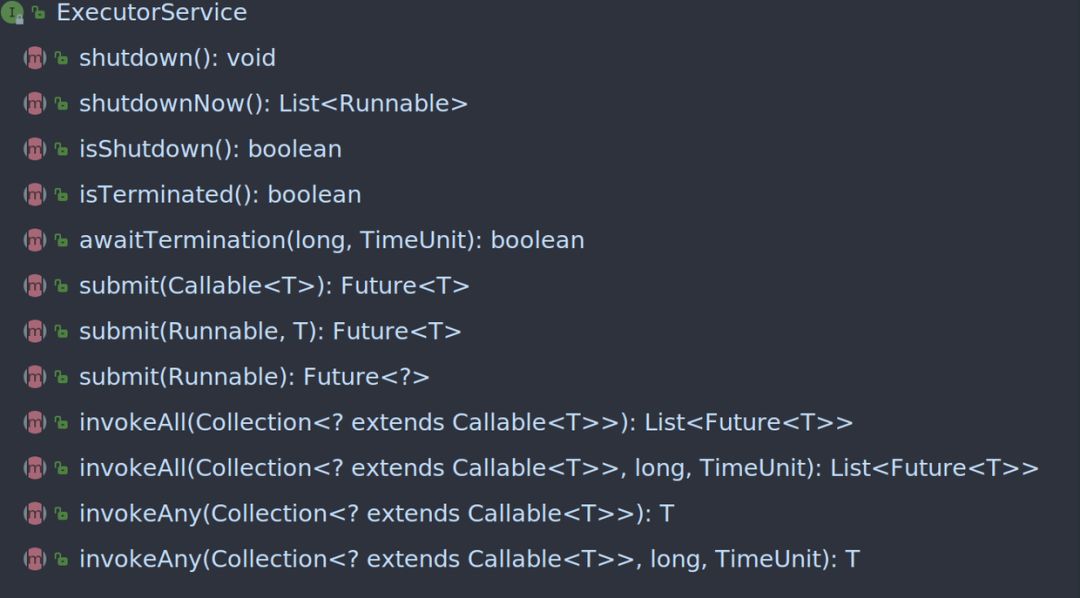This screenshot has width=1080, height=598.
Task: Select invokeAny(Collection) method returning T
Action: click(x=376, y=513)
